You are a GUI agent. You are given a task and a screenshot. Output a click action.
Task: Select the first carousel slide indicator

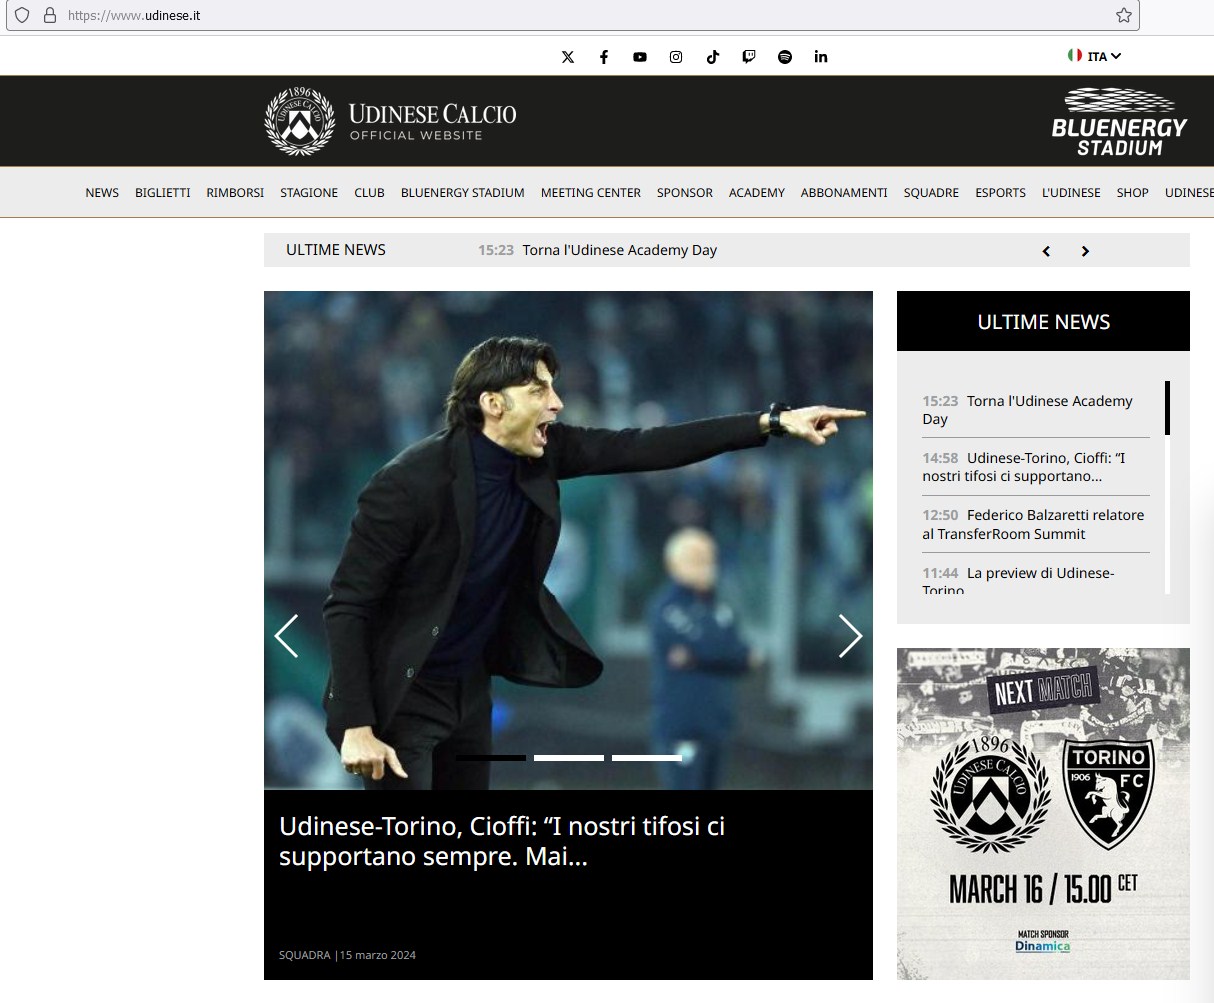[x=491, y=758]
